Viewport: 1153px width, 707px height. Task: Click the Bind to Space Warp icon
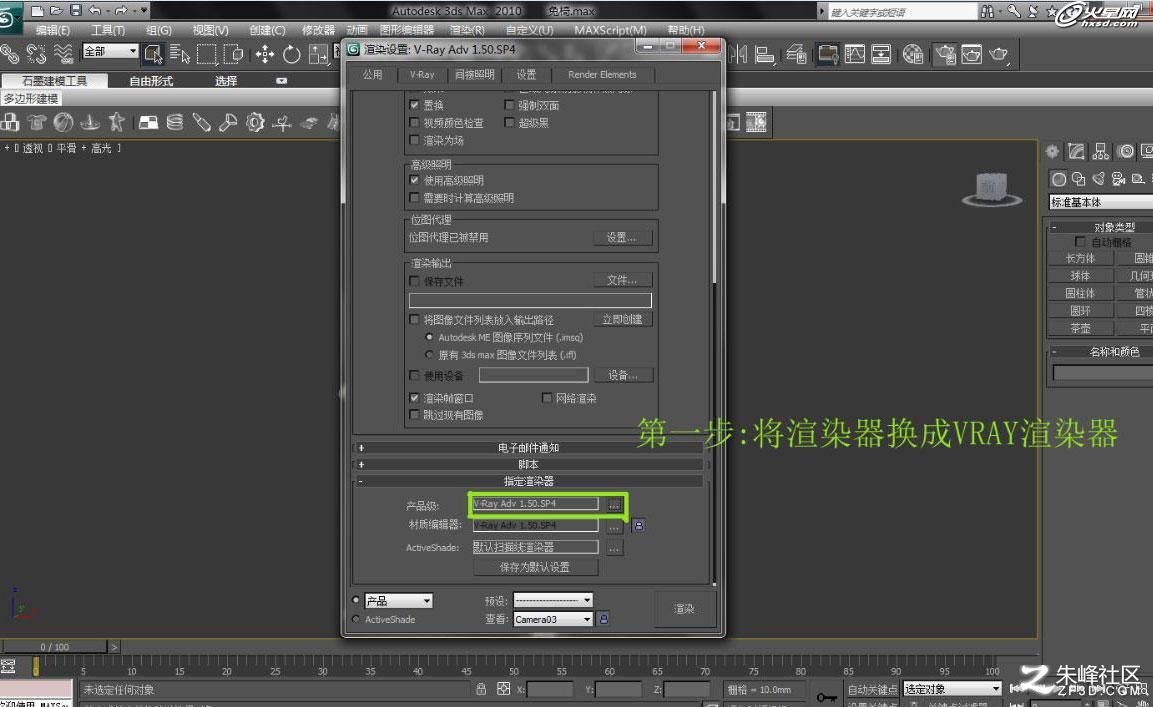63,54
